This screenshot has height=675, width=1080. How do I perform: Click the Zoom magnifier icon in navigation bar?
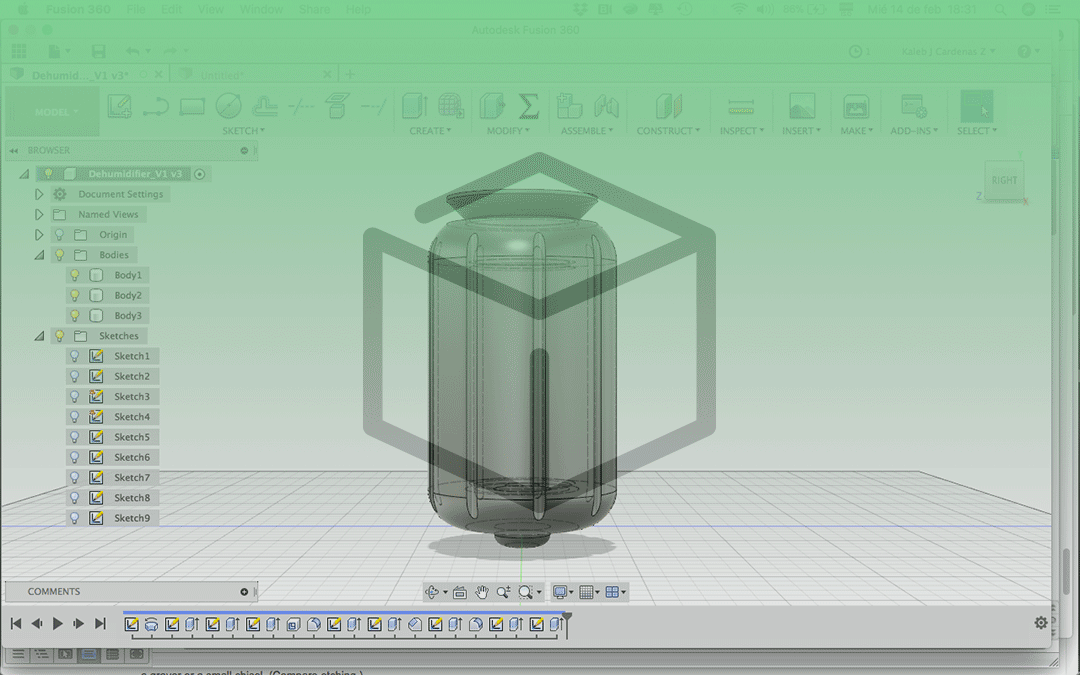pos(505,591)
